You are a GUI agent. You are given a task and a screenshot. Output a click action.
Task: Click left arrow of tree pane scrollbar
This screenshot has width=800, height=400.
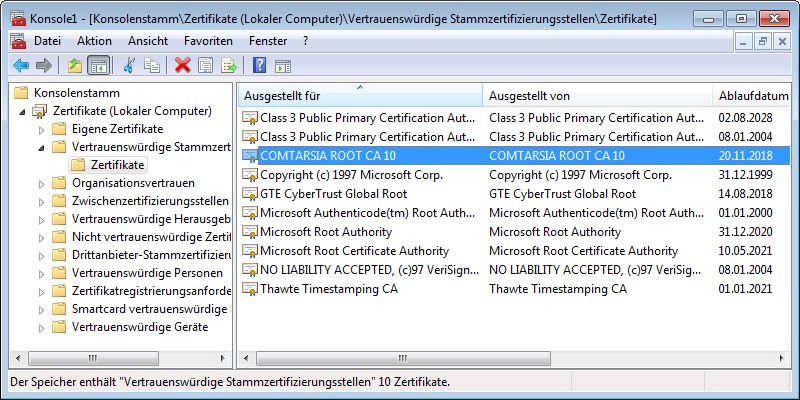point(18,358)
